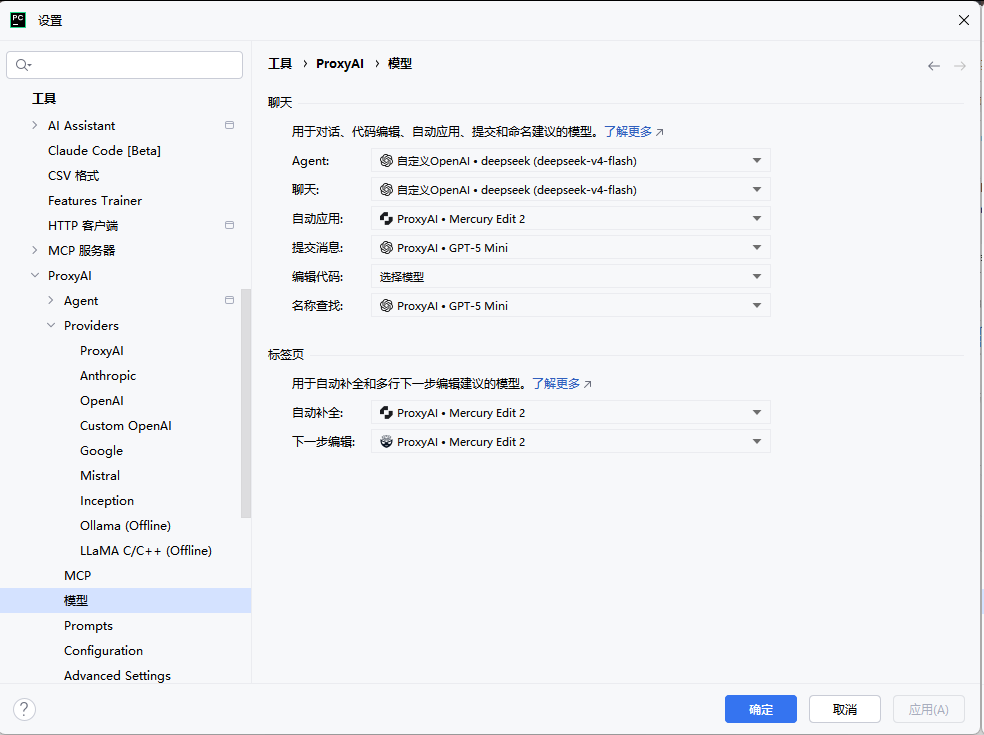984x735 pixels.
Task: Click the PyCharm logo icon in title bar
Action: (x=18, y=20)
